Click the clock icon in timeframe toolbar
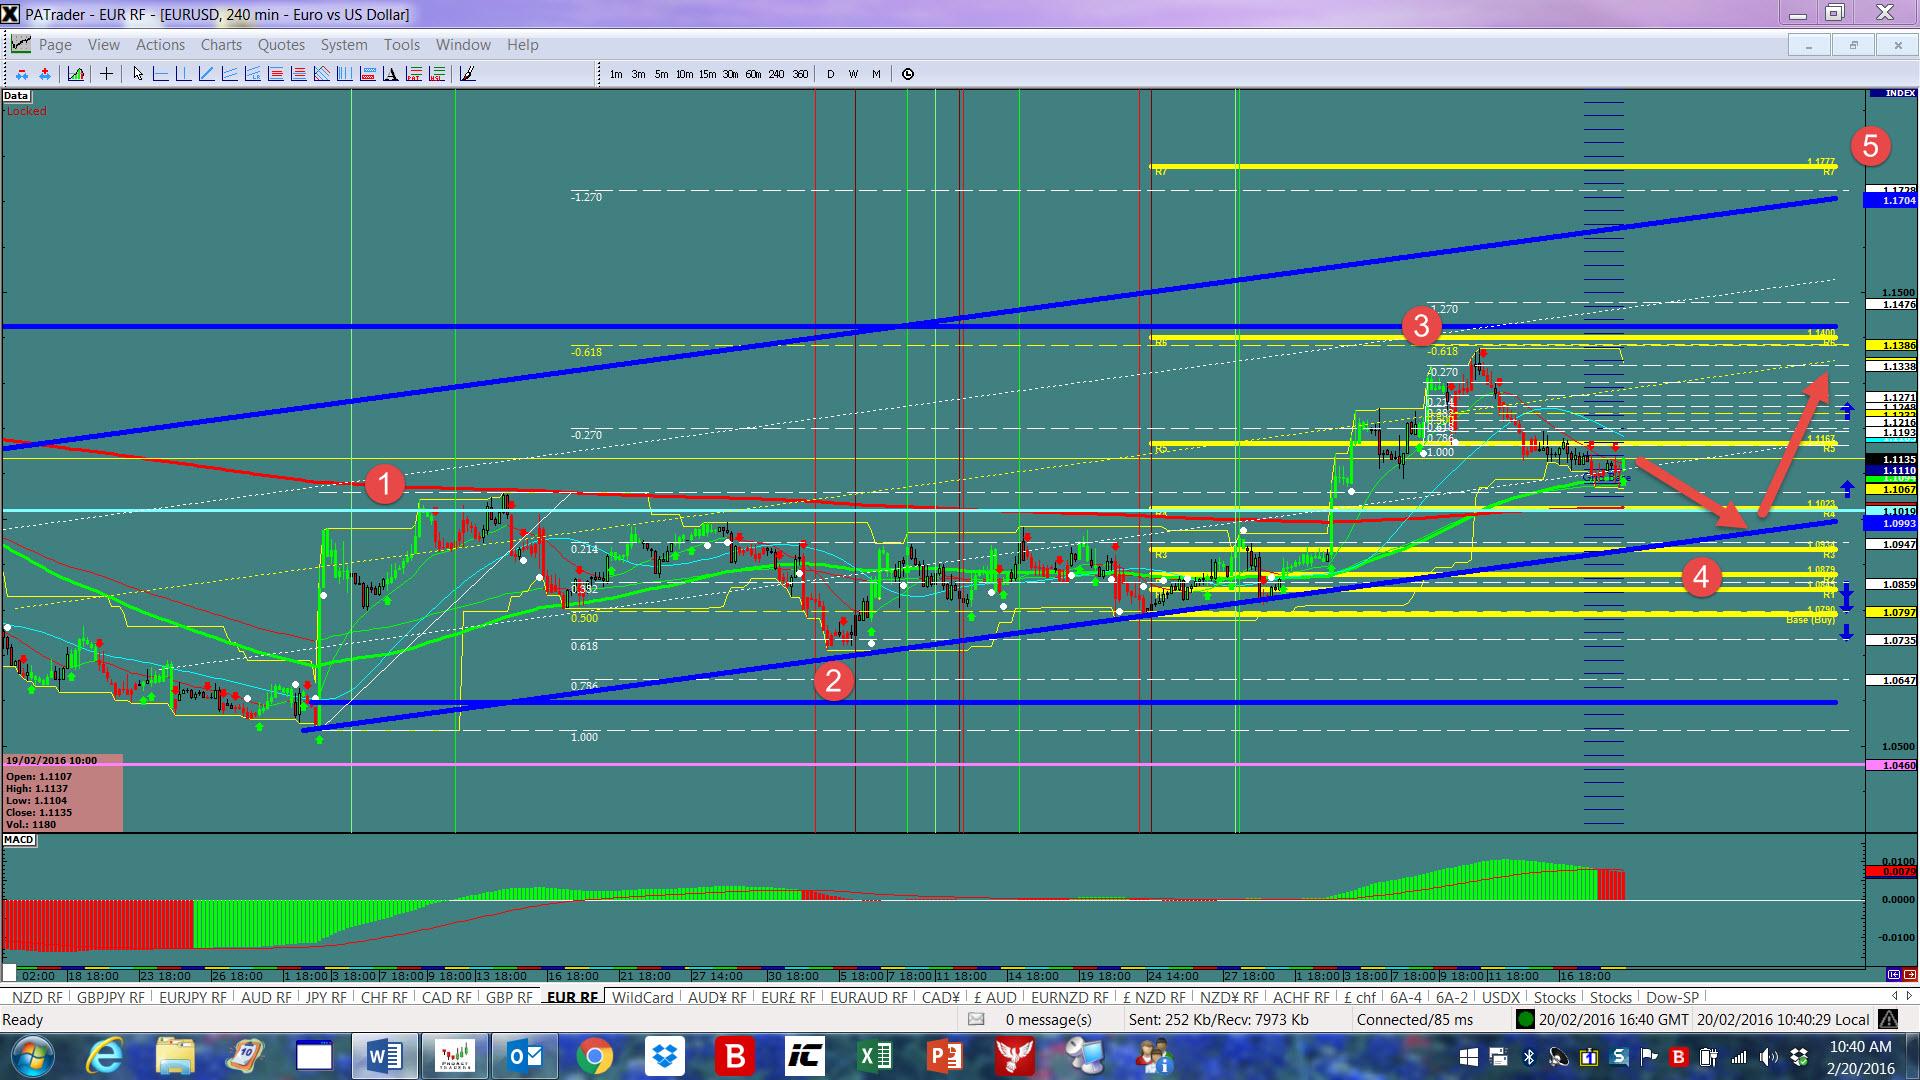Screen dimensions: 1920x1080 pyautogui.click(x=907, y=74)
